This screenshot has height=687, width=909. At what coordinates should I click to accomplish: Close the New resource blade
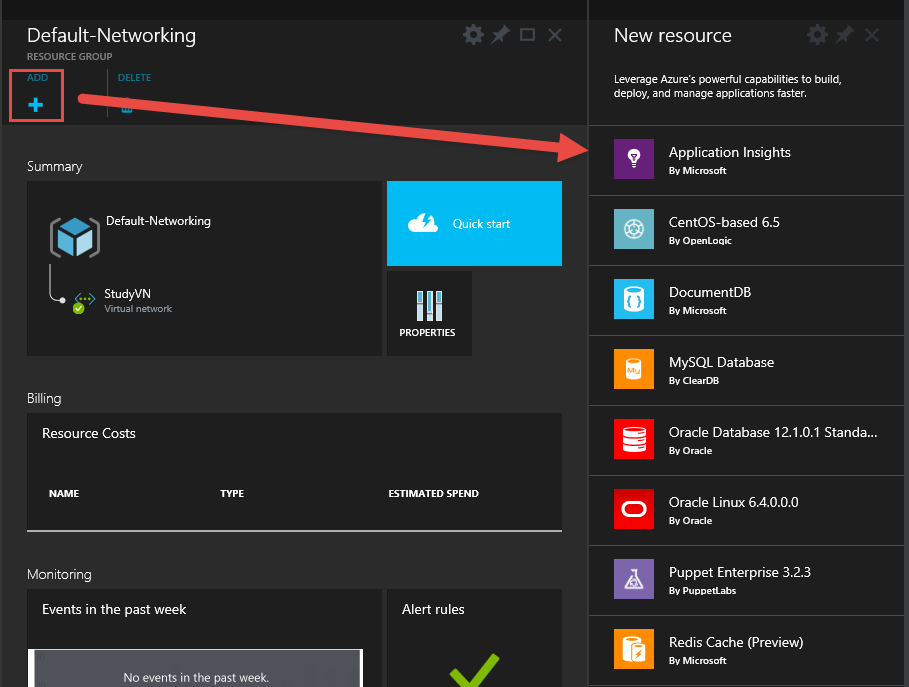click(x=872, y=35)
